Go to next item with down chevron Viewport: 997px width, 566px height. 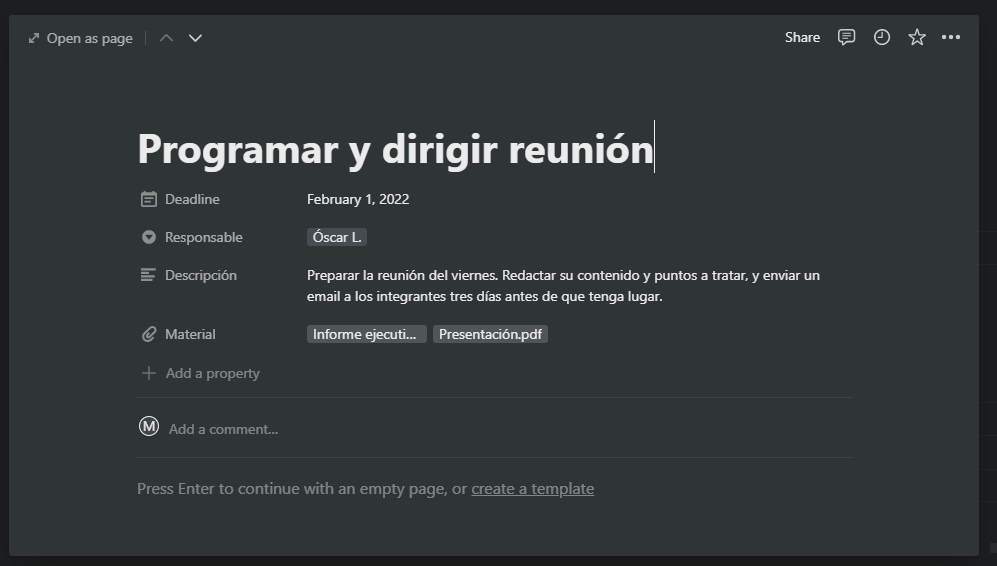(195, 38)
